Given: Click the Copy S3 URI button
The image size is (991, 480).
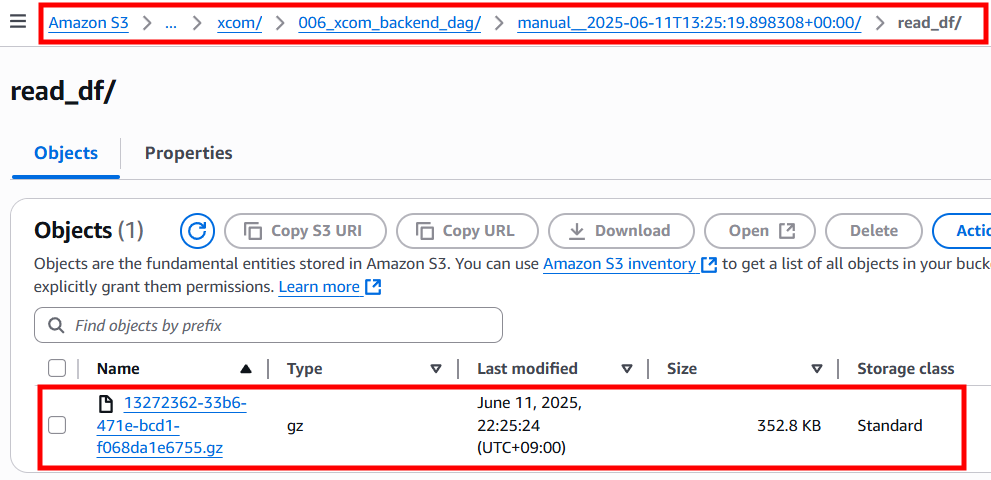Looking at the screenshot, I should [305, 231].
